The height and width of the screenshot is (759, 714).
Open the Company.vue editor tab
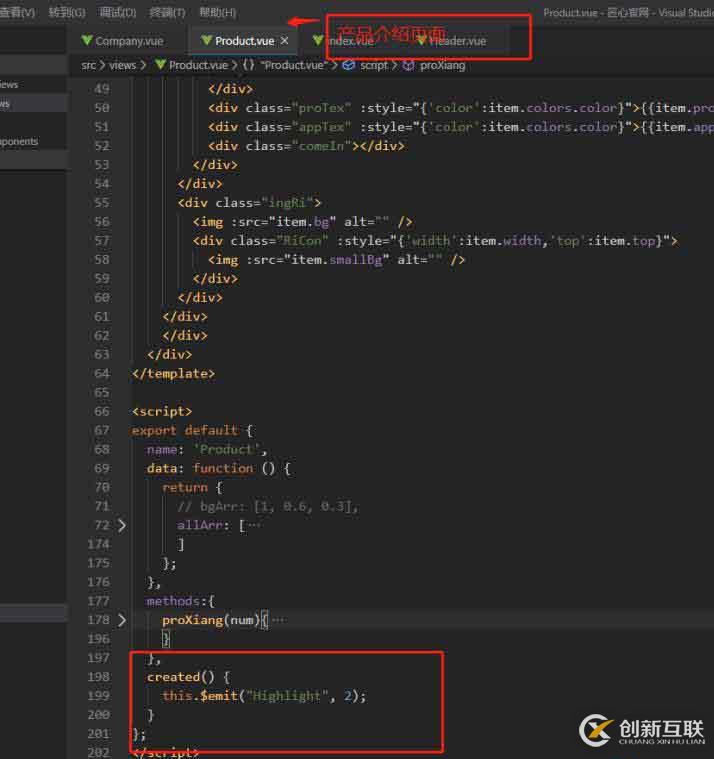point(122,41)
